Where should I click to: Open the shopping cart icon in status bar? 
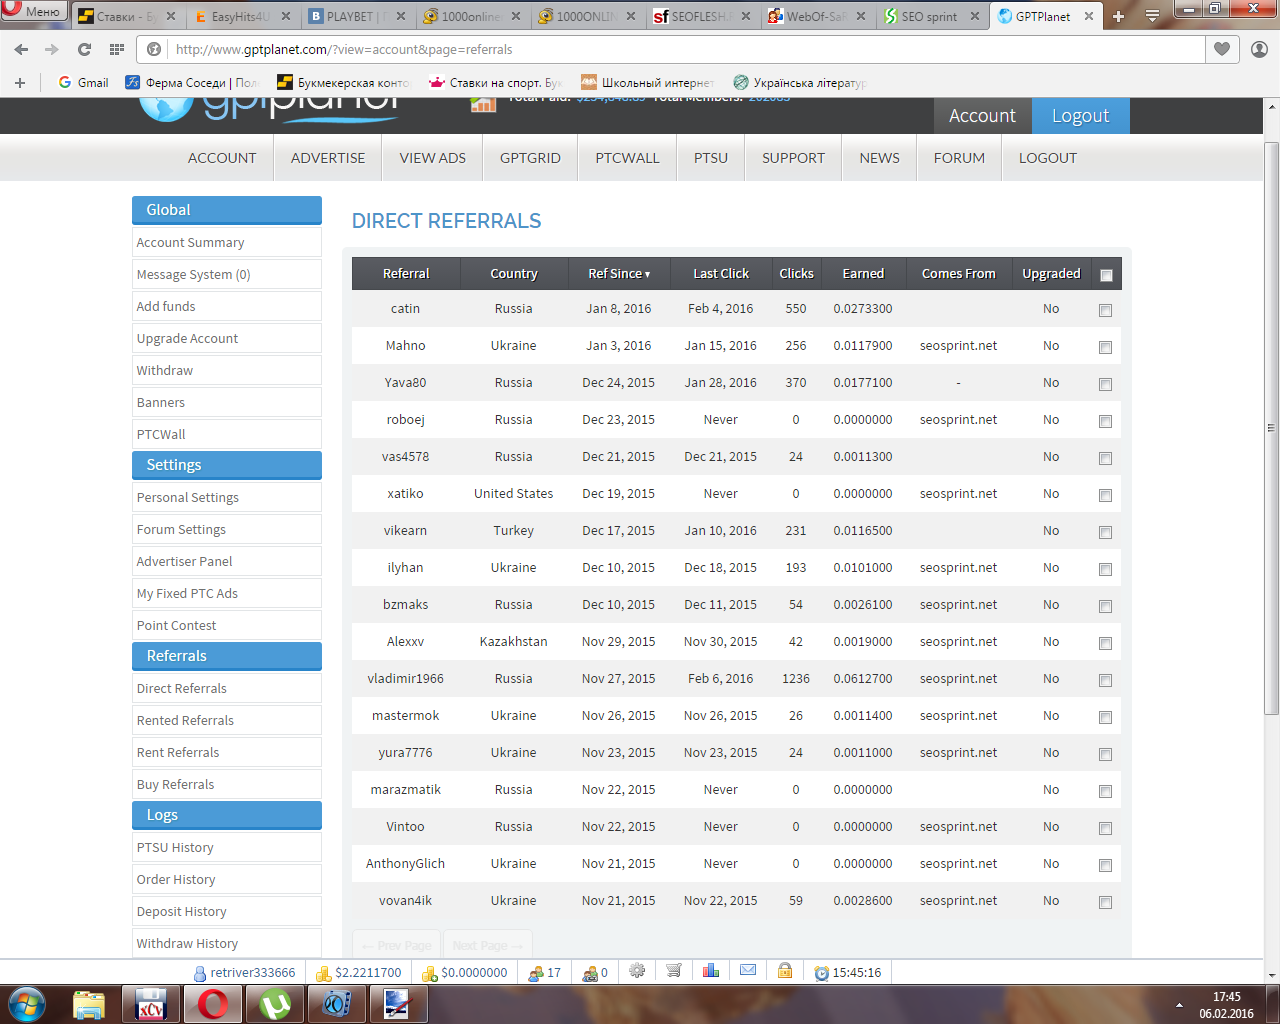(x=674, y=970)
